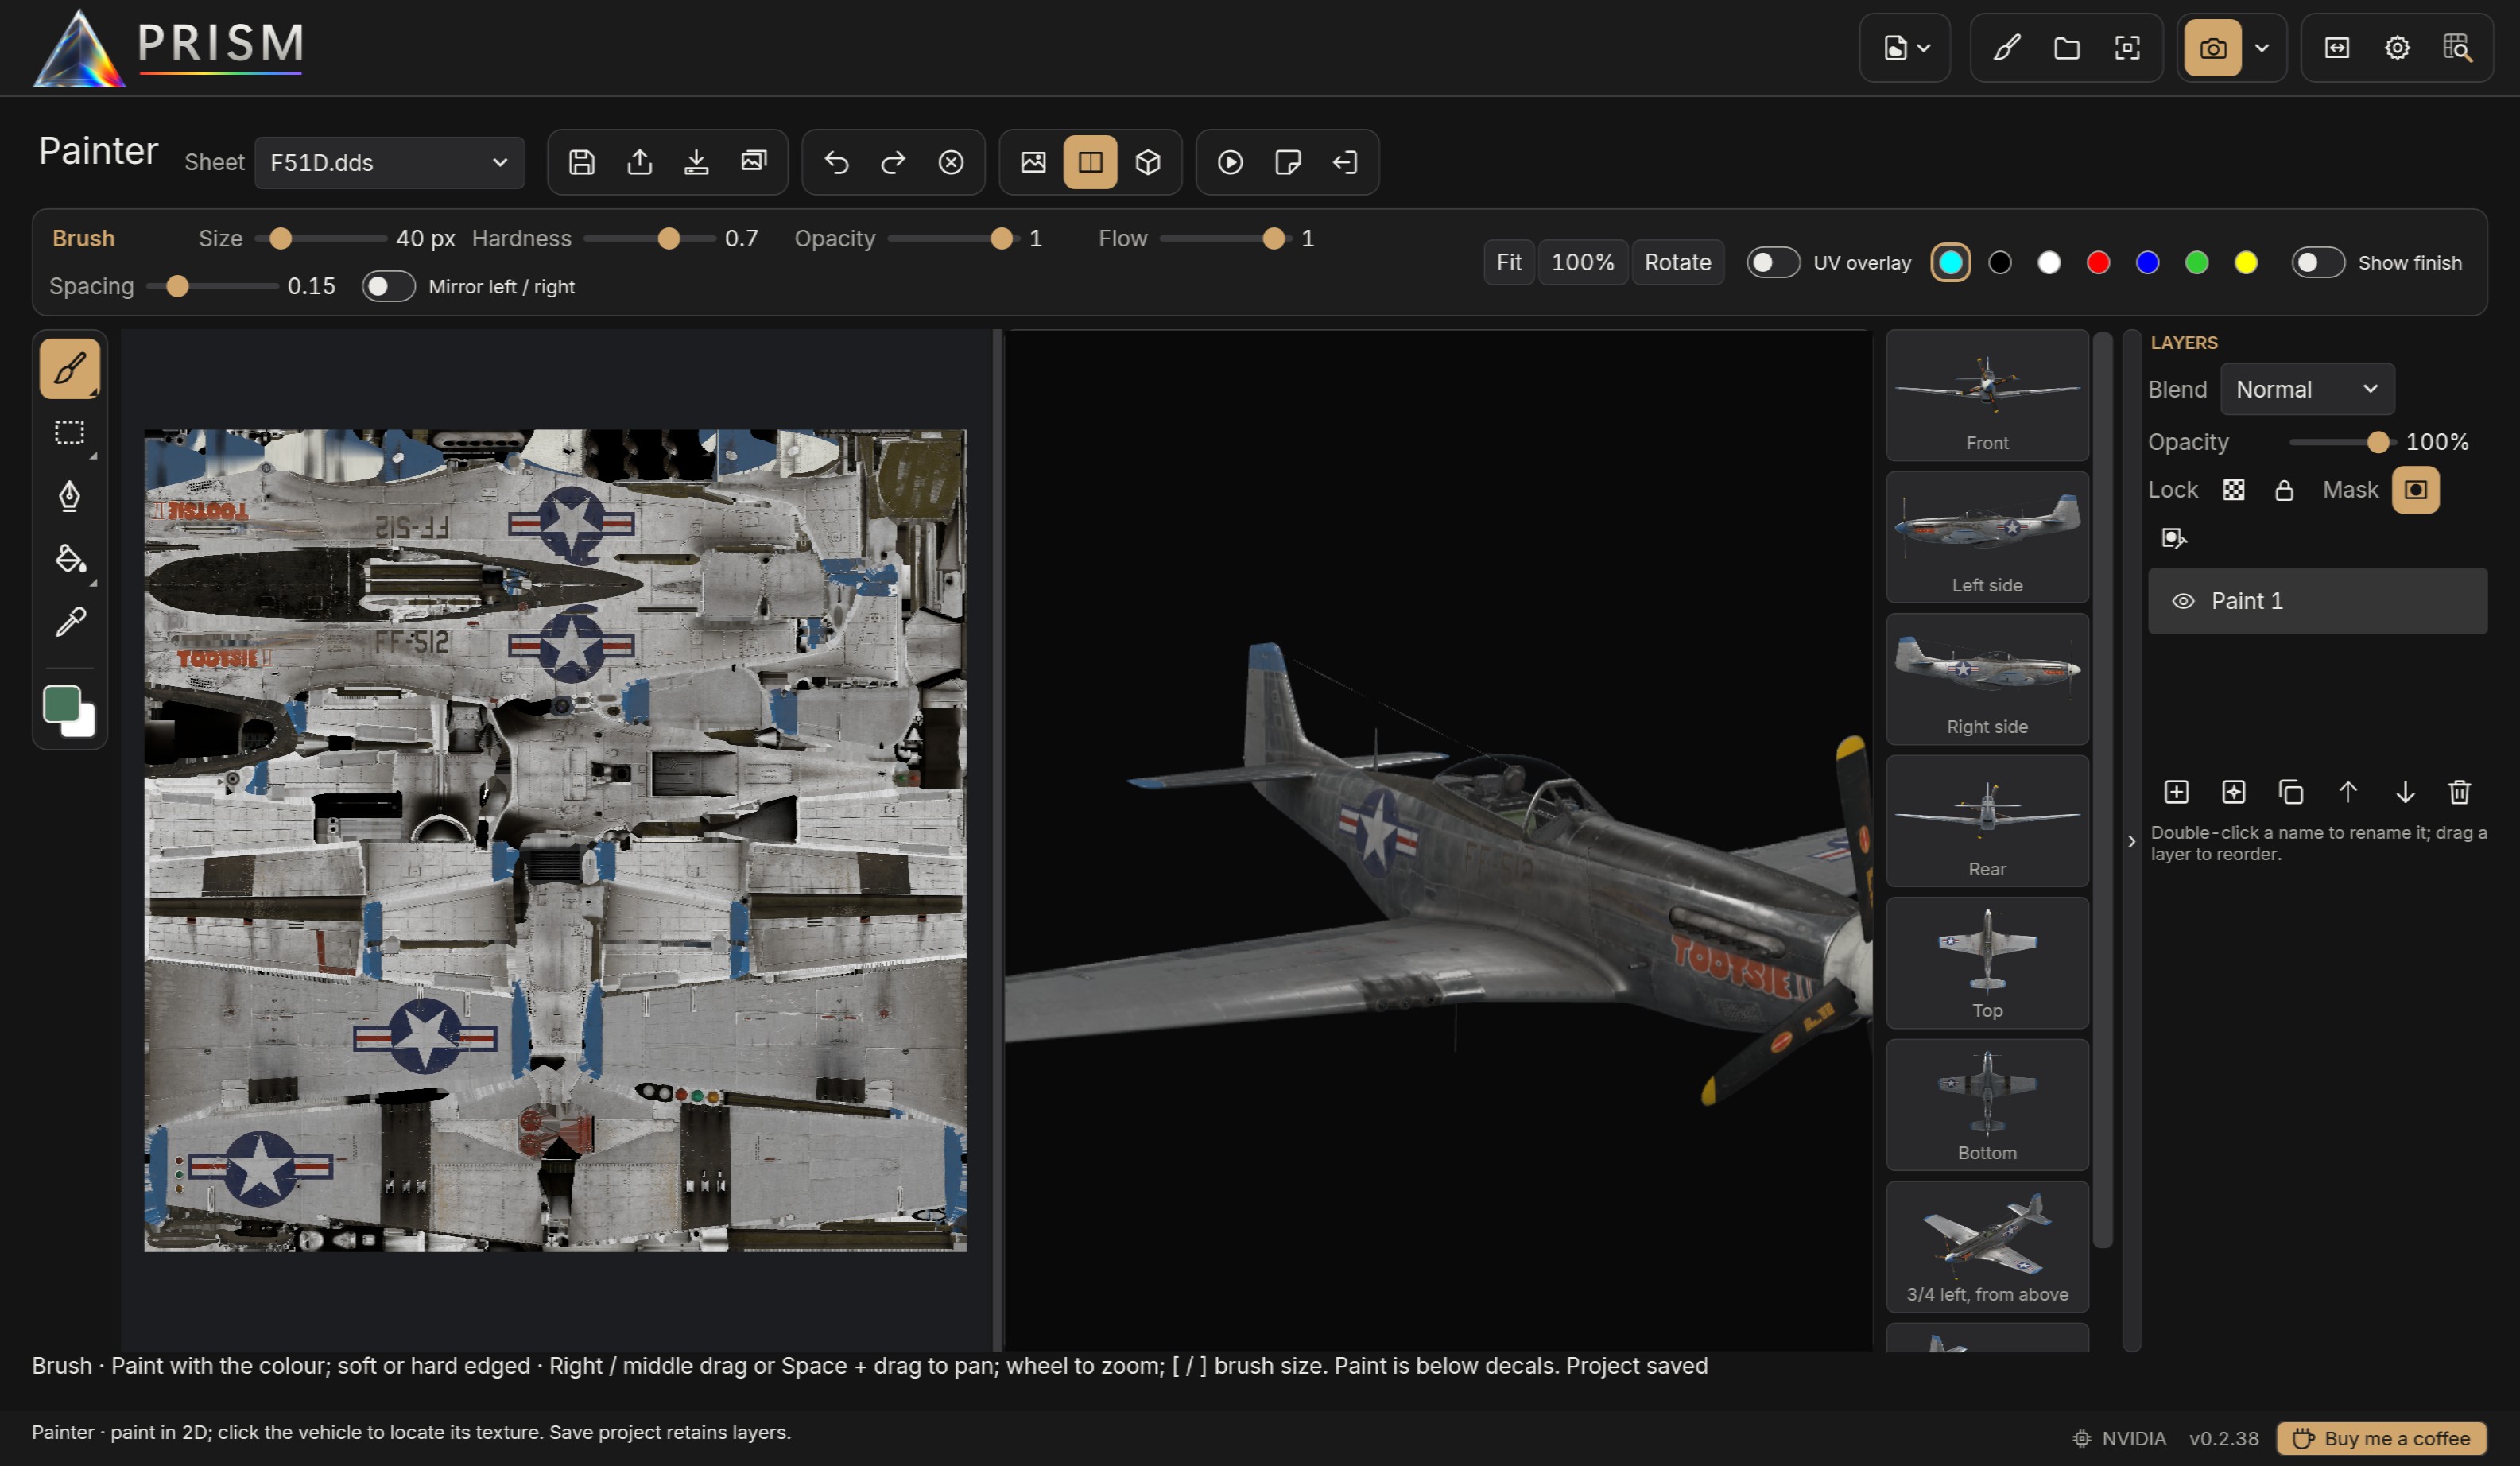Click the duplicate layer icon
The width and height of the screenshot is (2520, 1466).
(x=2291, y=792)
